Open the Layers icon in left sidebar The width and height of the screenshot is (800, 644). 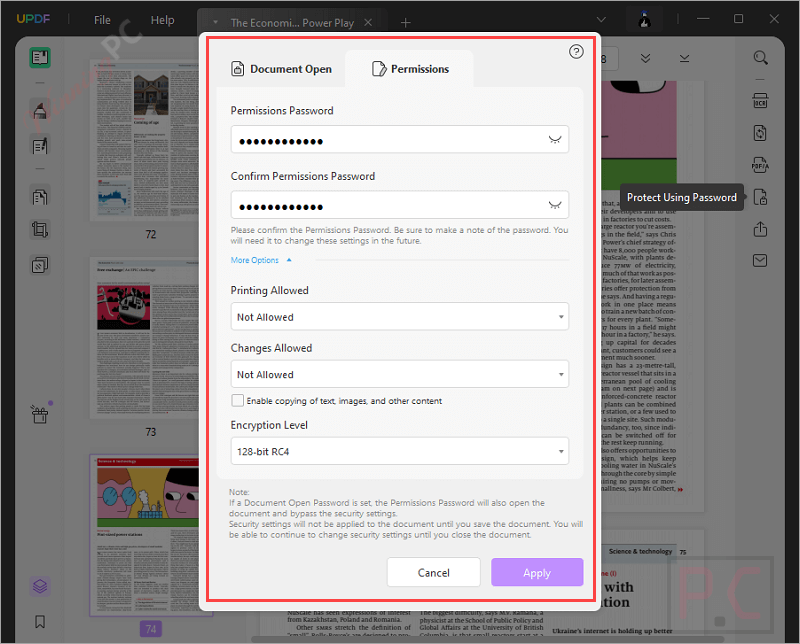(x=40, y=586)
